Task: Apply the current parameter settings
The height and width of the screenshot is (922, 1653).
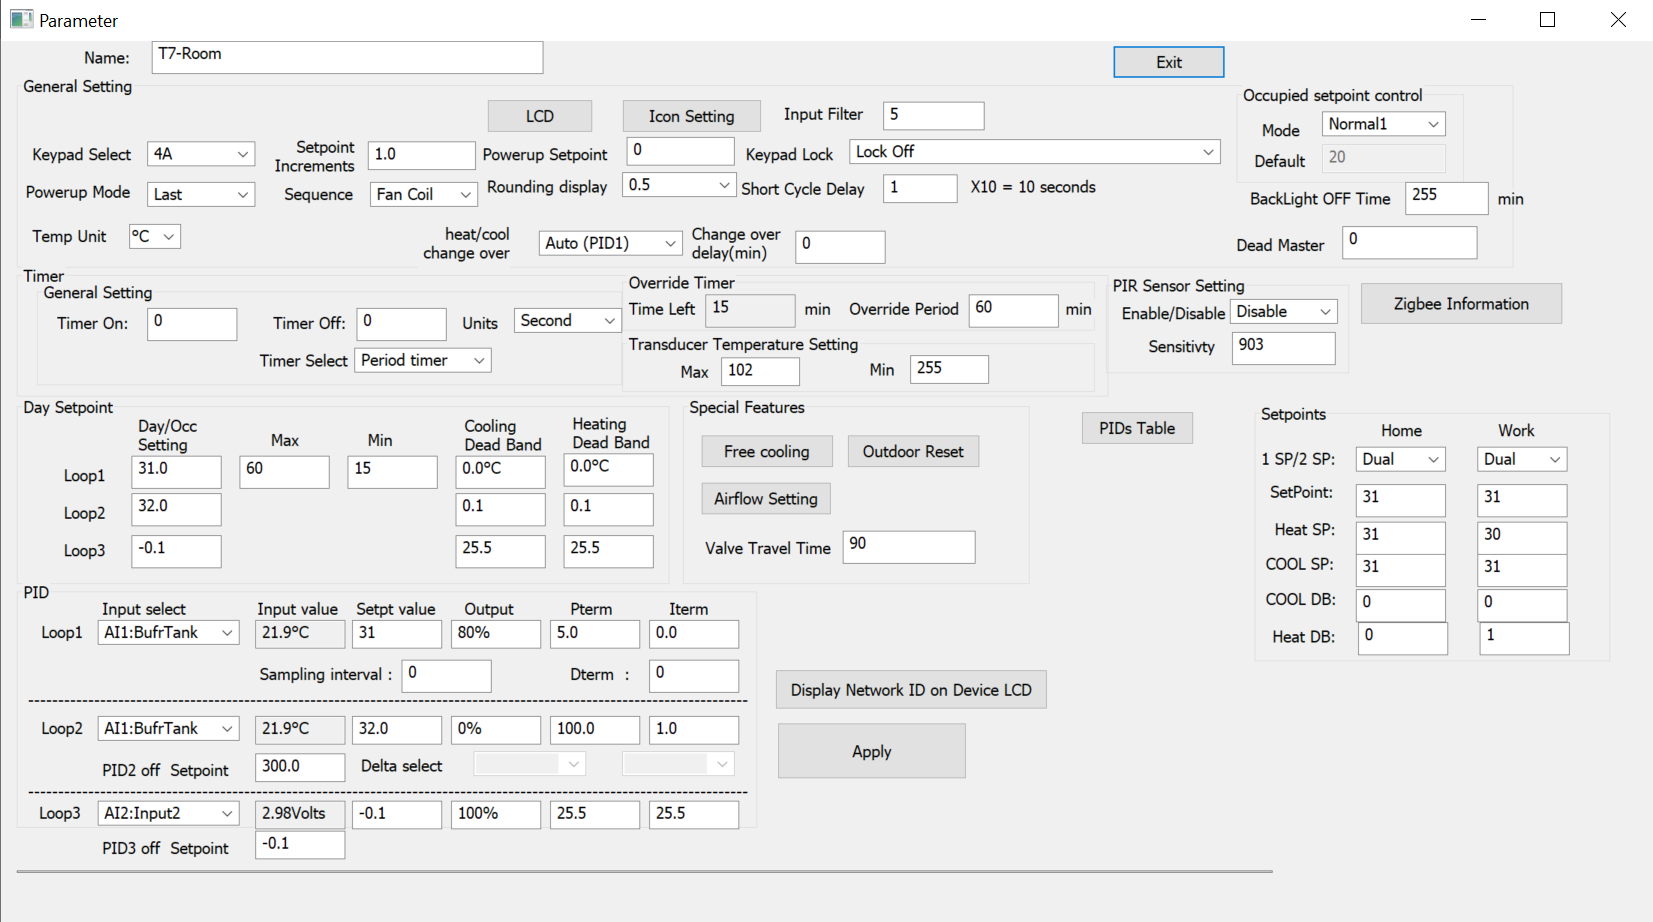Action: tap(870, 751)
